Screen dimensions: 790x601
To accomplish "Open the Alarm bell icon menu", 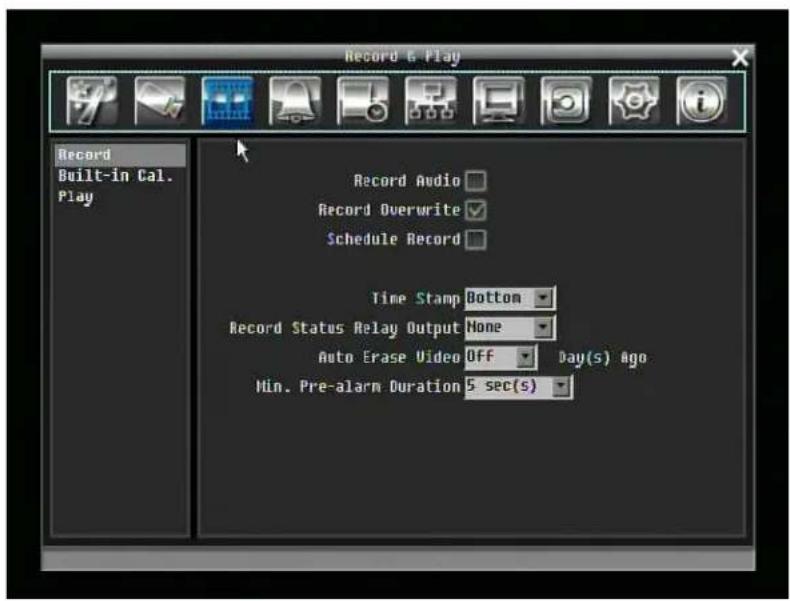I will click(295, 101).
